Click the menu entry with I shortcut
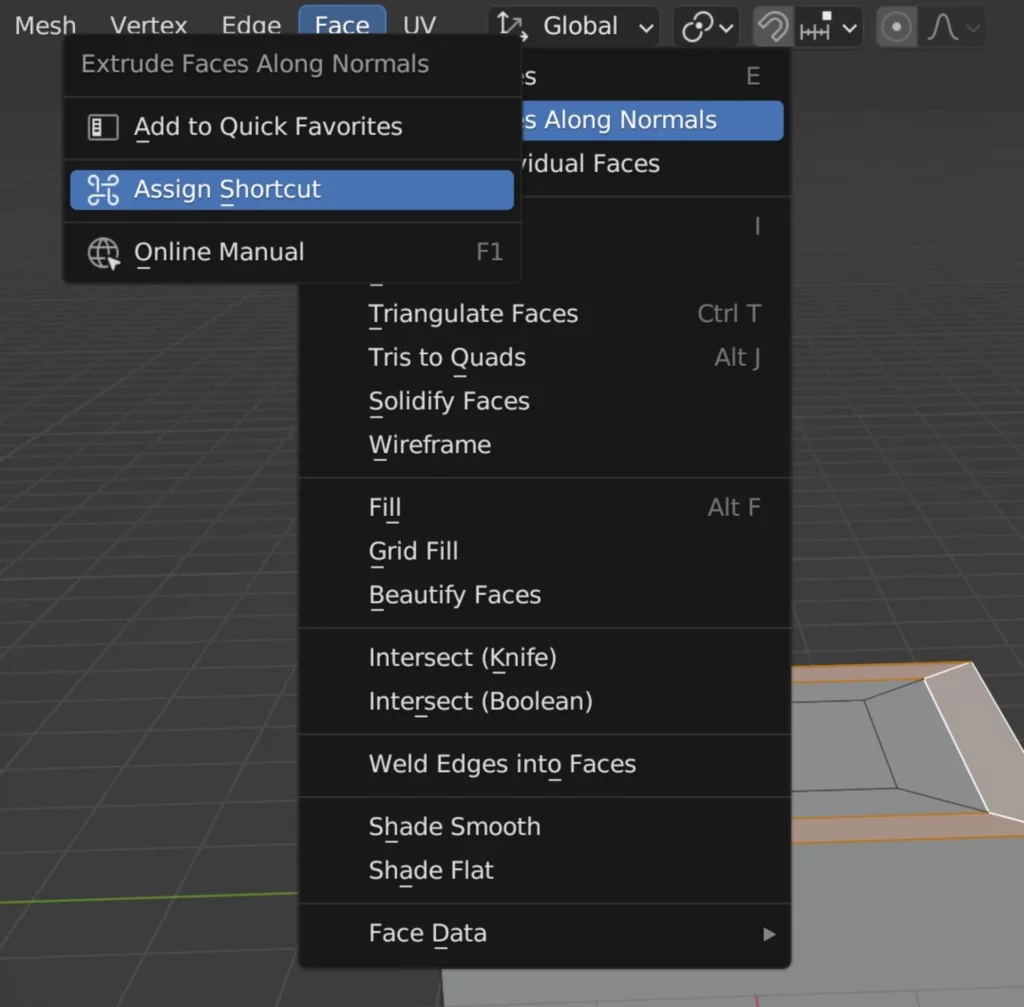The height and width of the screenshot is (1007, 1024). point(655,226)
